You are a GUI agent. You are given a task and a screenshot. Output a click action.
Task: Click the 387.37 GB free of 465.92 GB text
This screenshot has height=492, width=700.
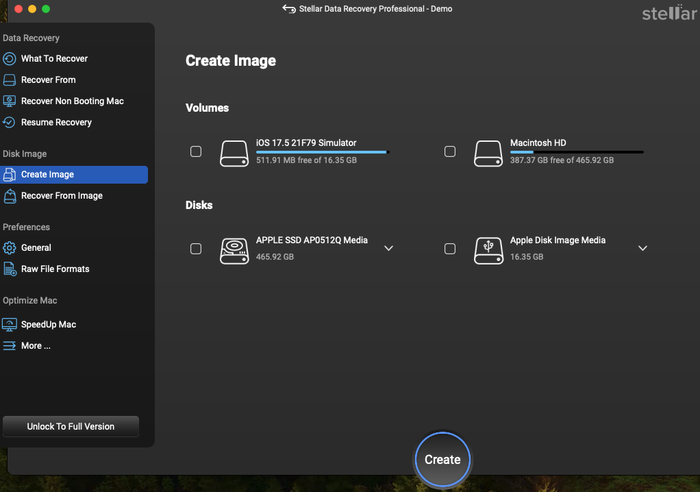[562, 160]
